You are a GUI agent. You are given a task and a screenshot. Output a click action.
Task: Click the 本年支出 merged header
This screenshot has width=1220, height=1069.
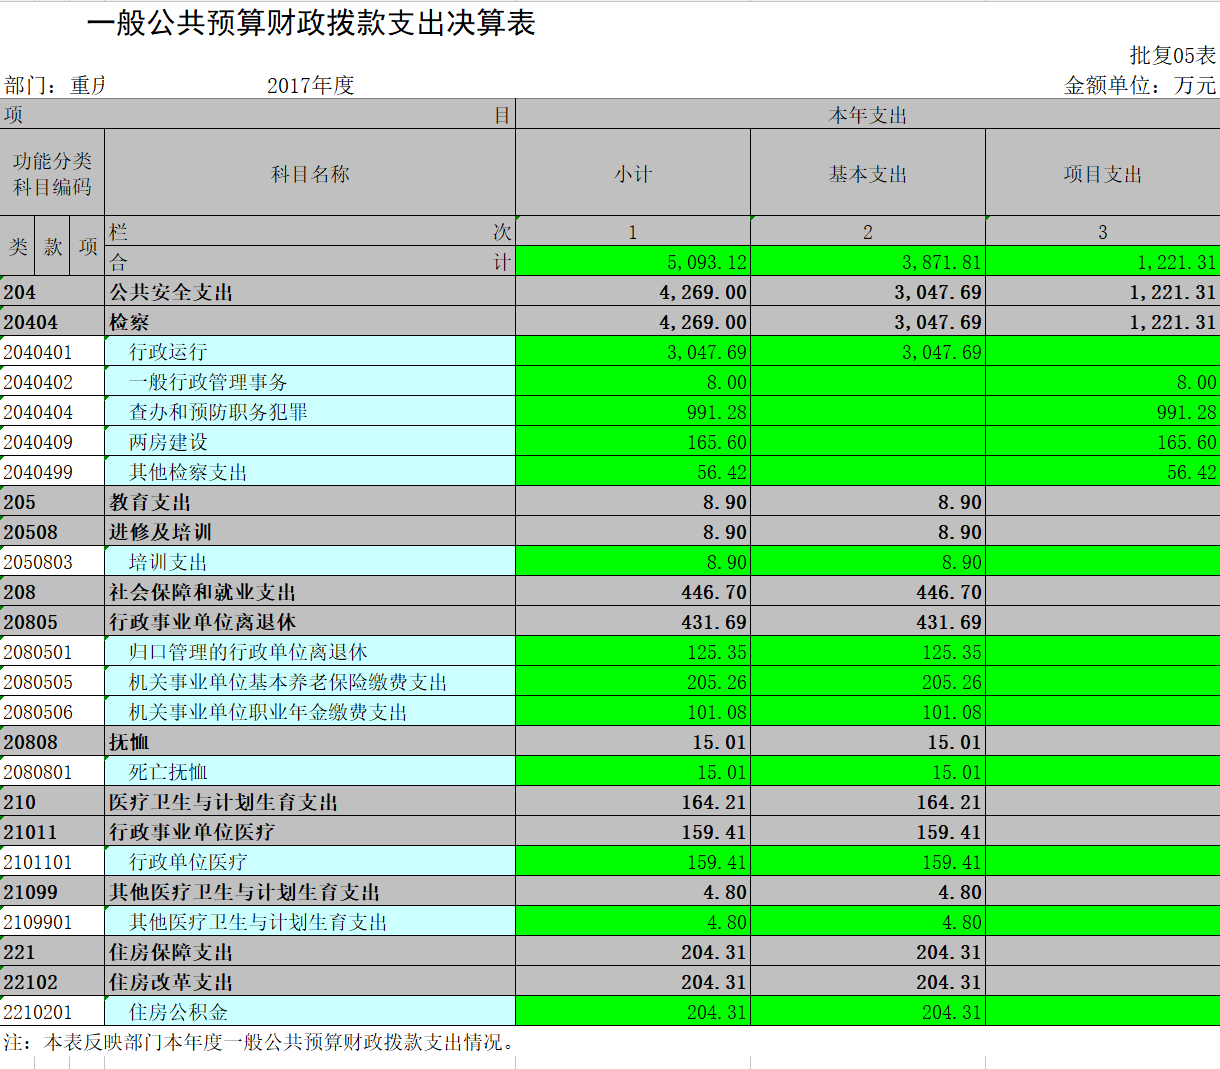pos(867,115)
